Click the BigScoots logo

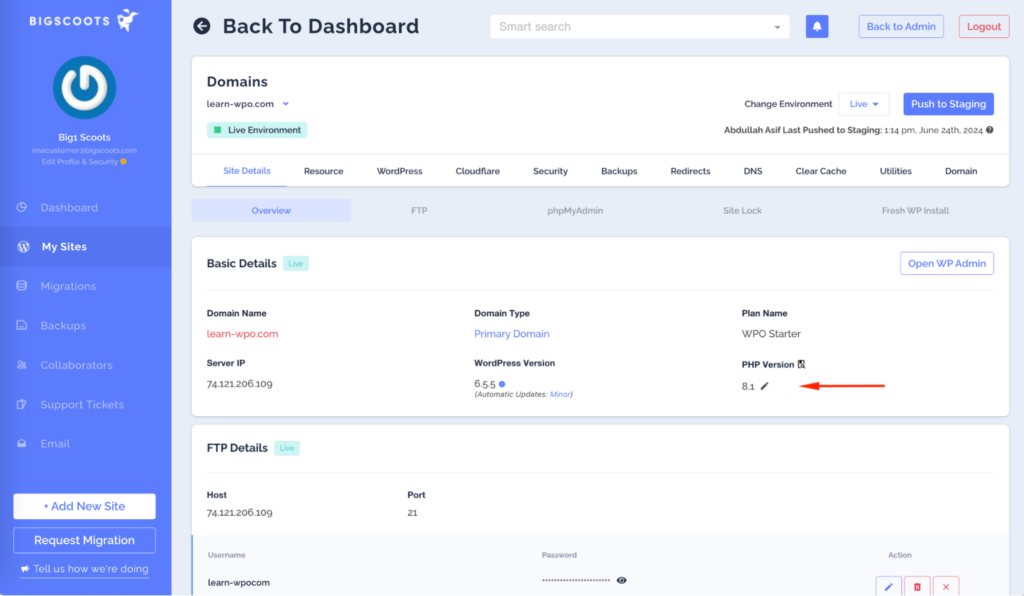(84, 21)
